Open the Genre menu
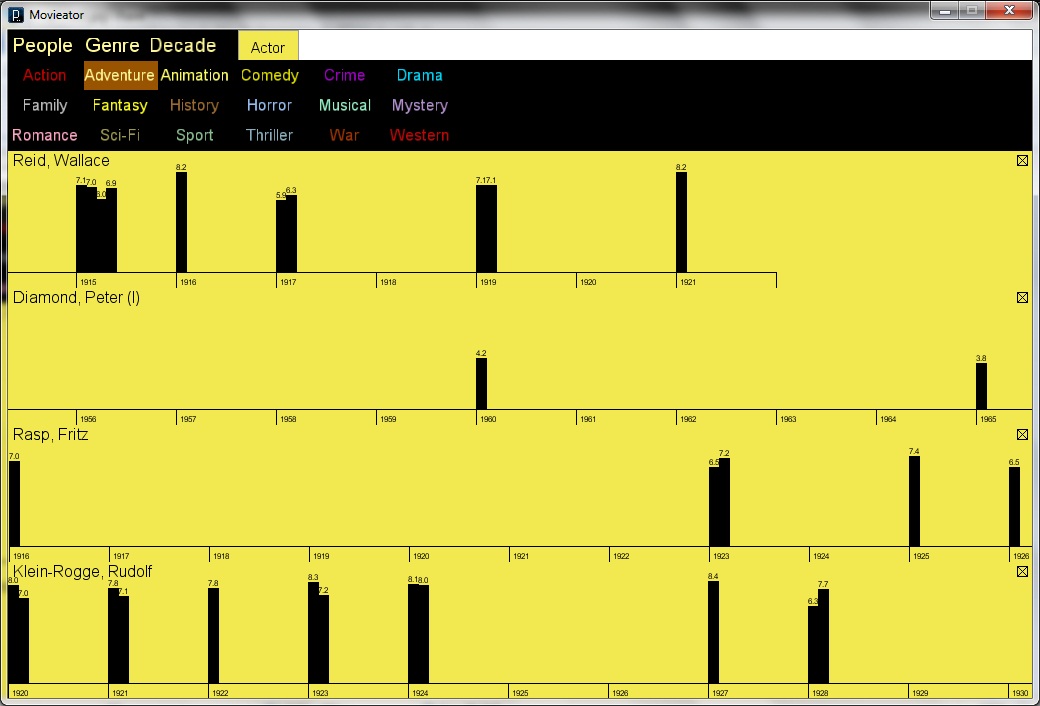The height and width of the screenshot is (706, 1040). 112,46
